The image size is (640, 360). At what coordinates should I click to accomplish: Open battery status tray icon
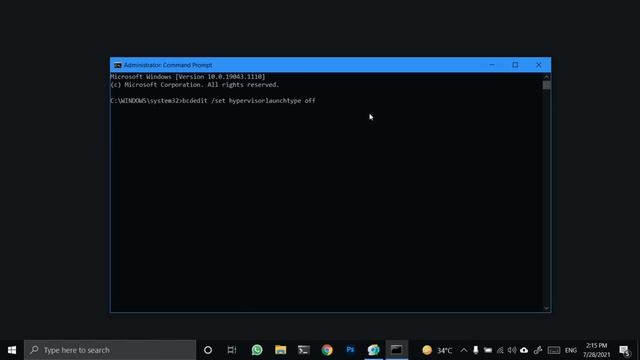coord(488,350)
